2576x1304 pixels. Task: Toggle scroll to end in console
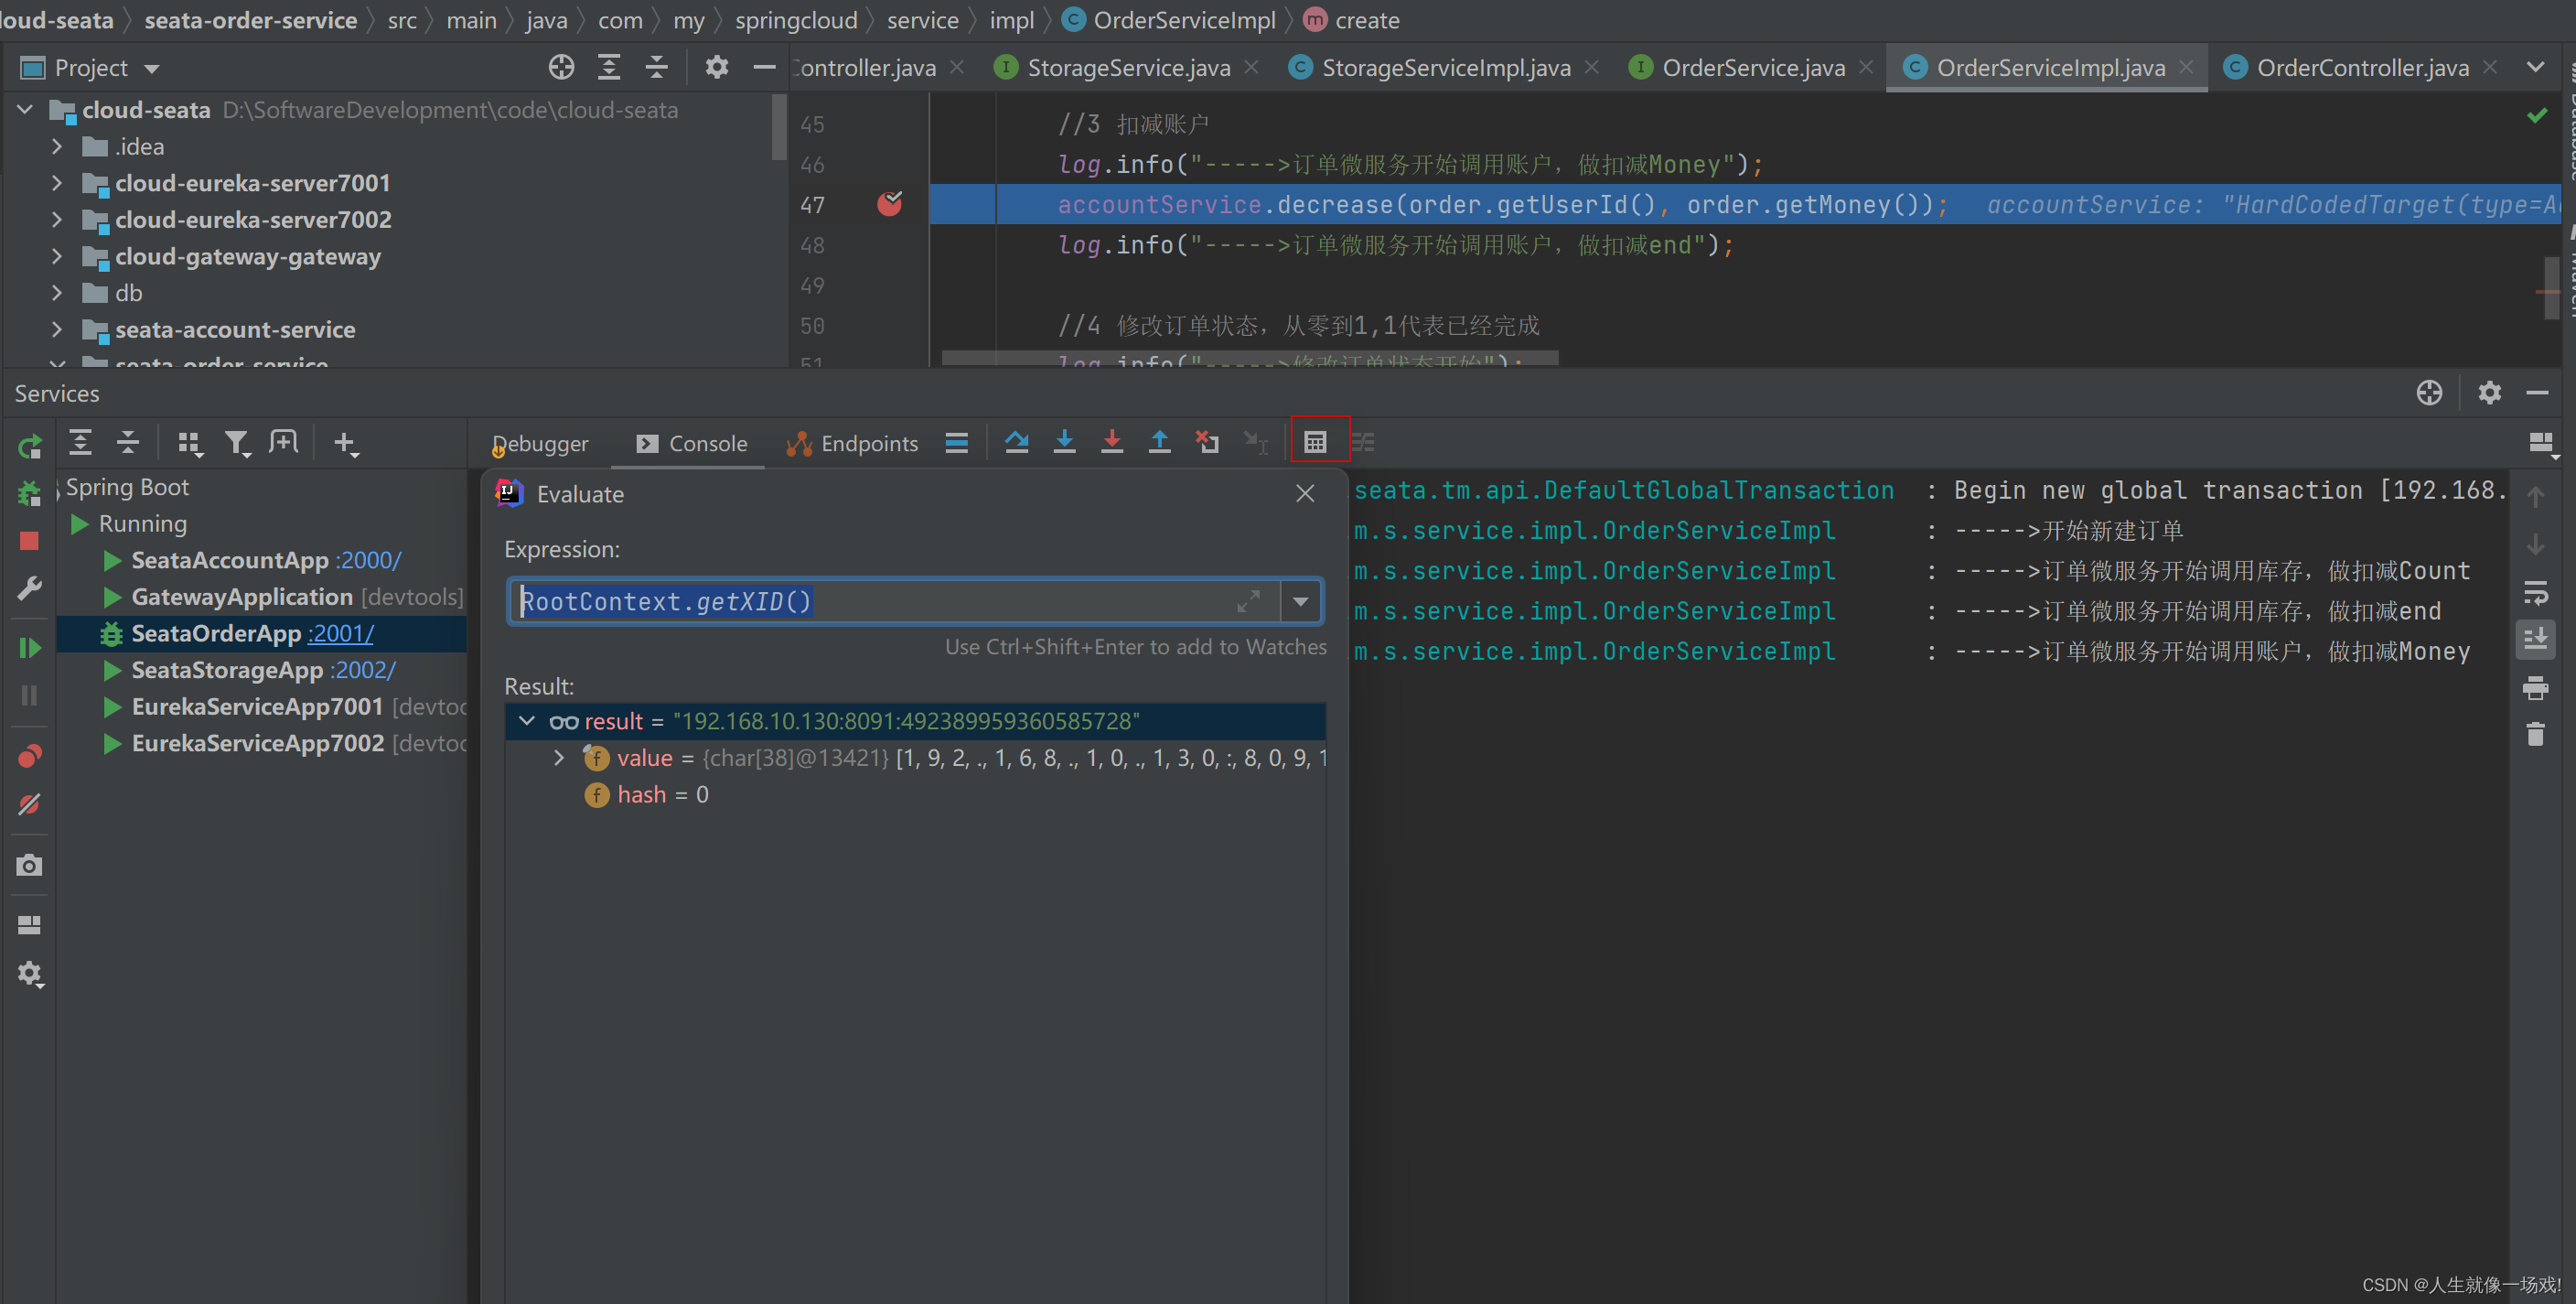2535,639
